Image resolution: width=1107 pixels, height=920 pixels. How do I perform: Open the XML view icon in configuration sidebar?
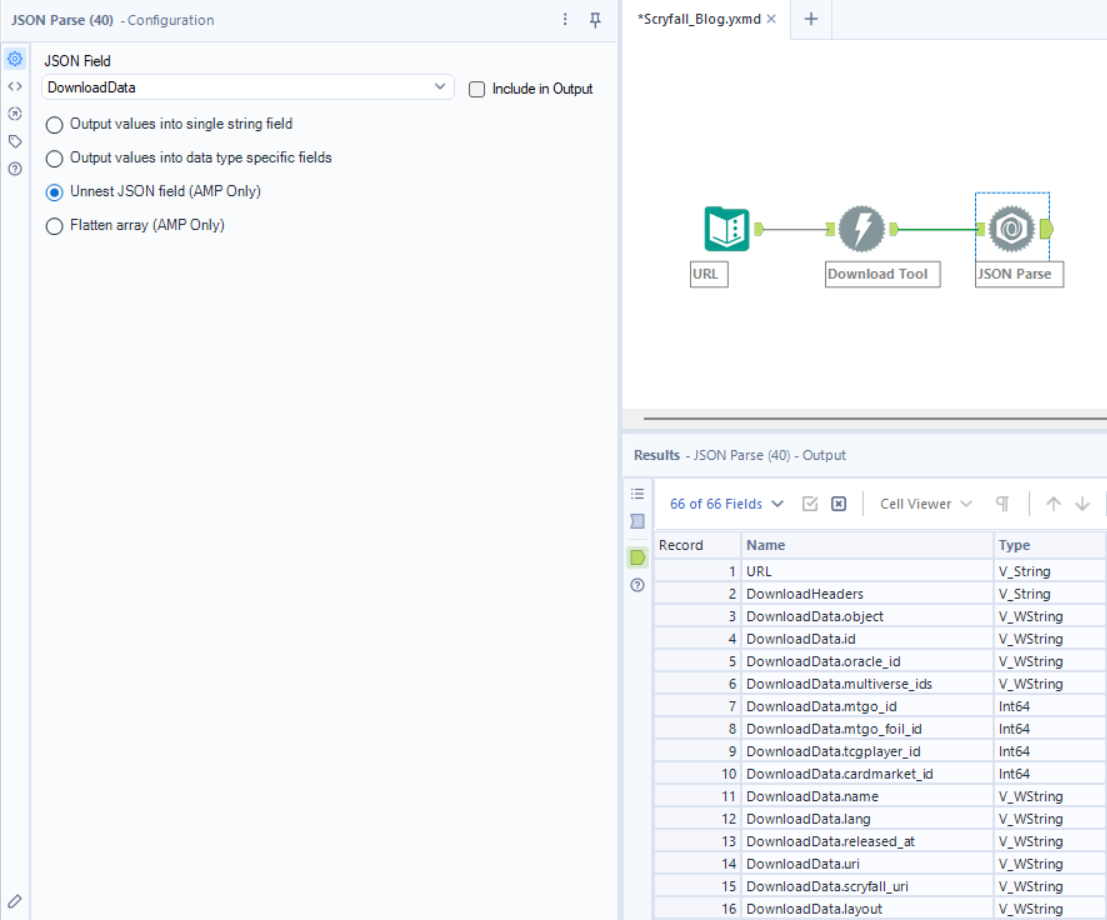(x=15, y=86)
